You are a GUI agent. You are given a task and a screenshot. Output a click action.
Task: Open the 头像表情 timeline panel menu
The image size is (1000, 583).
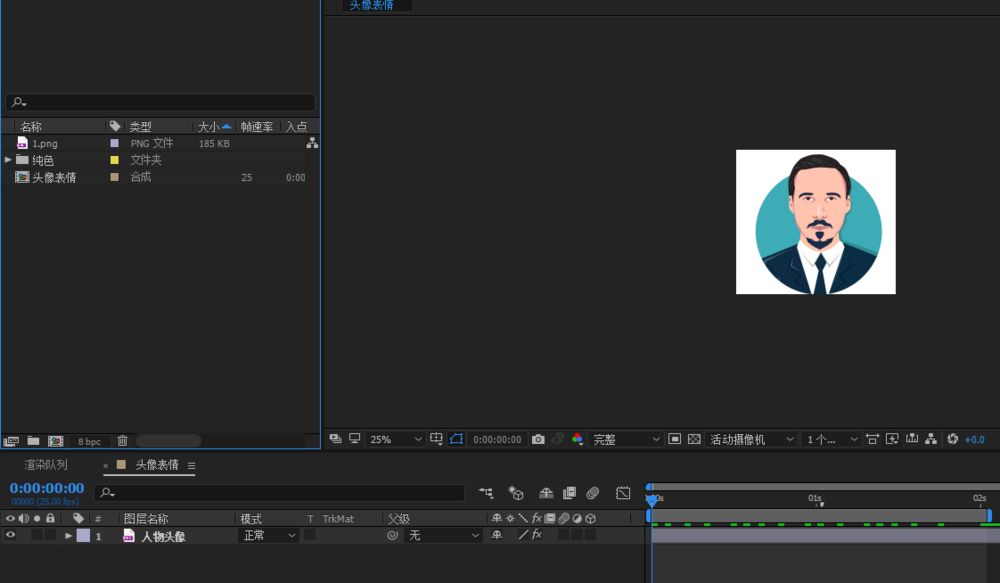[191, 466]
